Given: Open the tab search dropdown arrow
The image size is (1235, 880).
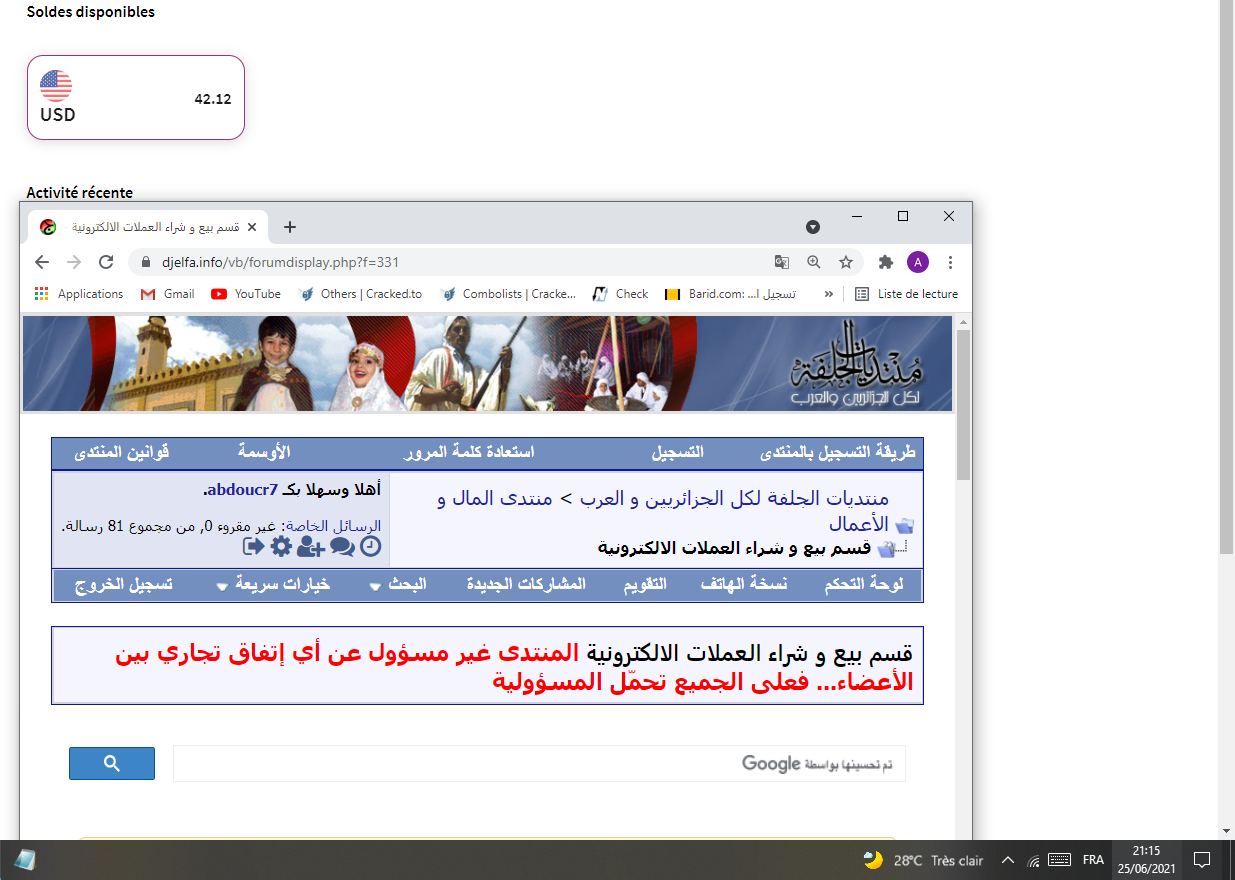Looking at the screenshot, I should coord(813,227).
